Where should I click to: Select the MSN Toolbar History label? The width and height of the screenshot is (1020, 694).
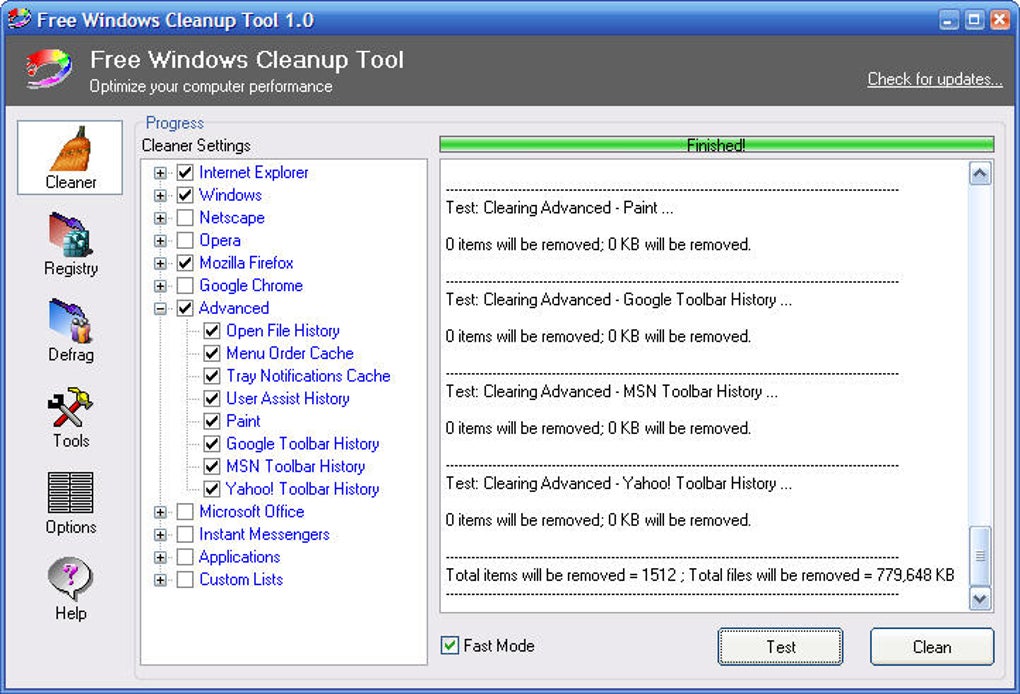[295, 466]
